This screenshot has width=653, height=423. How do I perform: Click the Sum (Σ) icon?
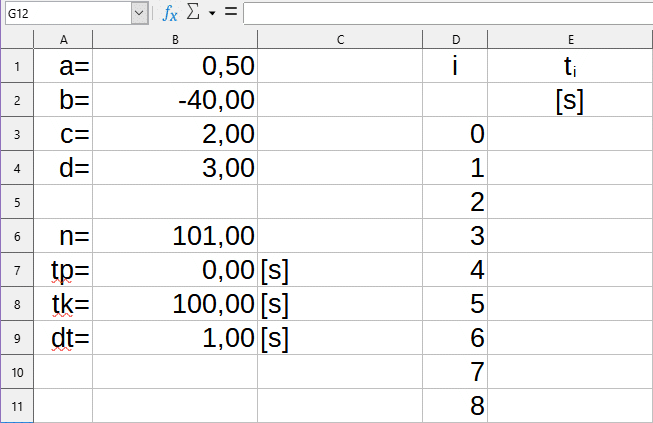pos(193,13)
